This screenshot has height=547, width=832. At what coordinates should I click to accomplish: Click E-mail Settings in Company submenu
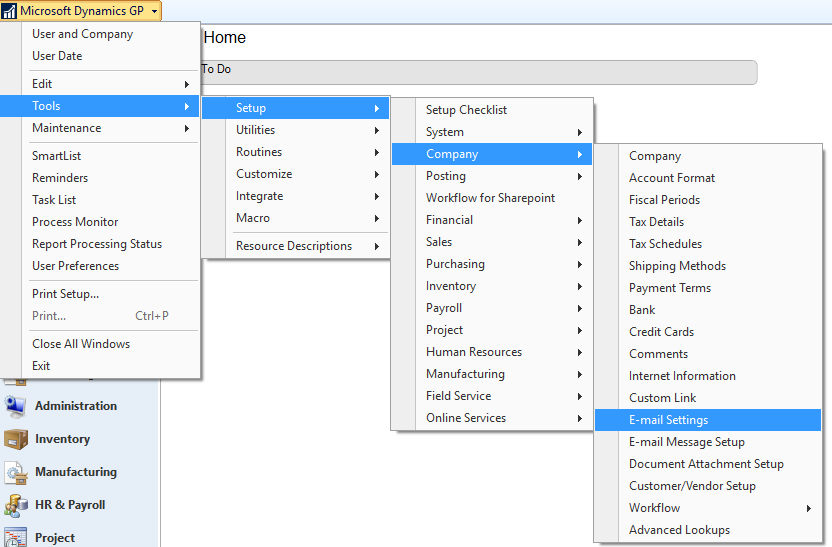[708, 420]
